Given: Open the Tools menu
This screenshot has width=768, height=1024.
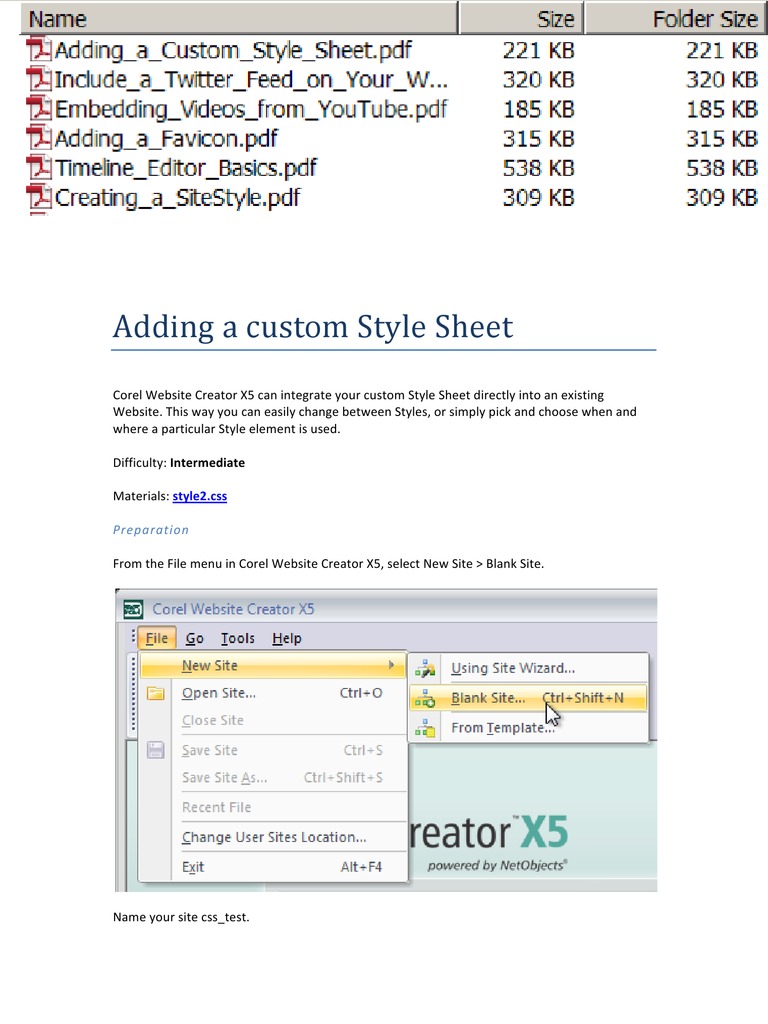Looking at the screenshot, I should pos(238,638).
